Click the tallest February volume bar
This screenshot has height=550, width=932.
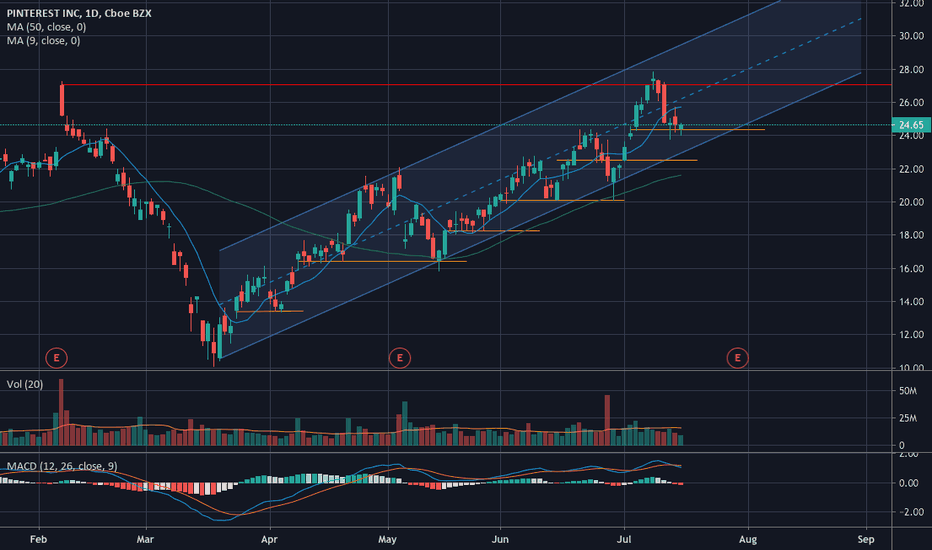pos(61,412)
